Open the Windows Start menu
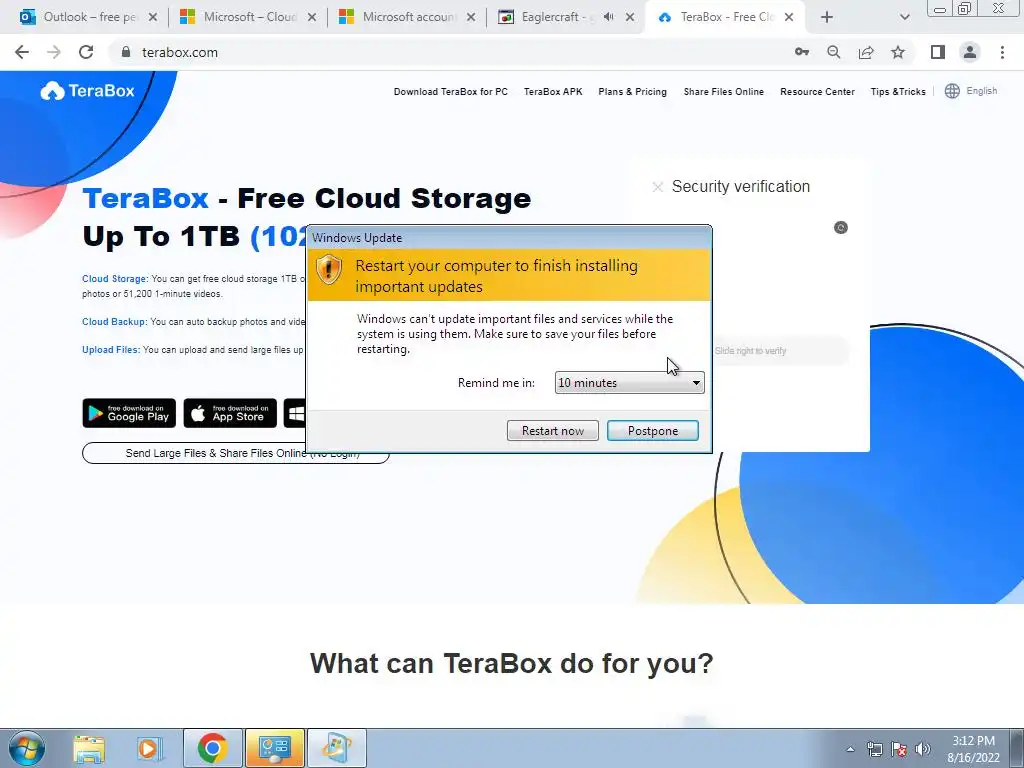Viewport: 1024px width, 768px height. [x=27, y=748]
